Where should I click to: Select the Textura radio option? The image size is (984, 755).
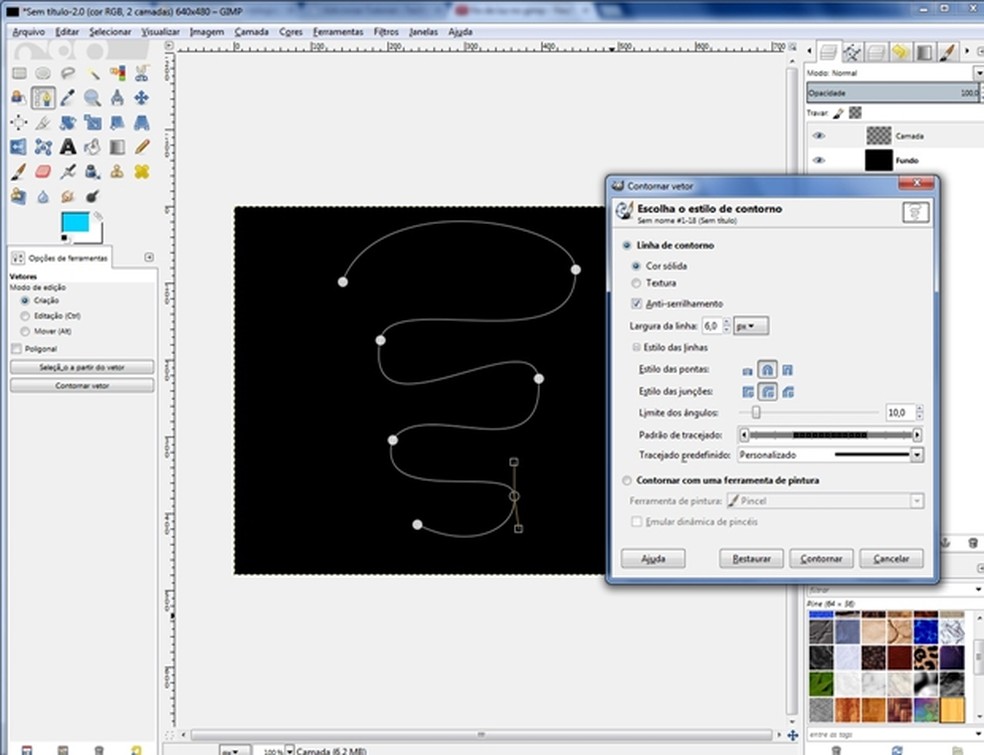(637, 283)
